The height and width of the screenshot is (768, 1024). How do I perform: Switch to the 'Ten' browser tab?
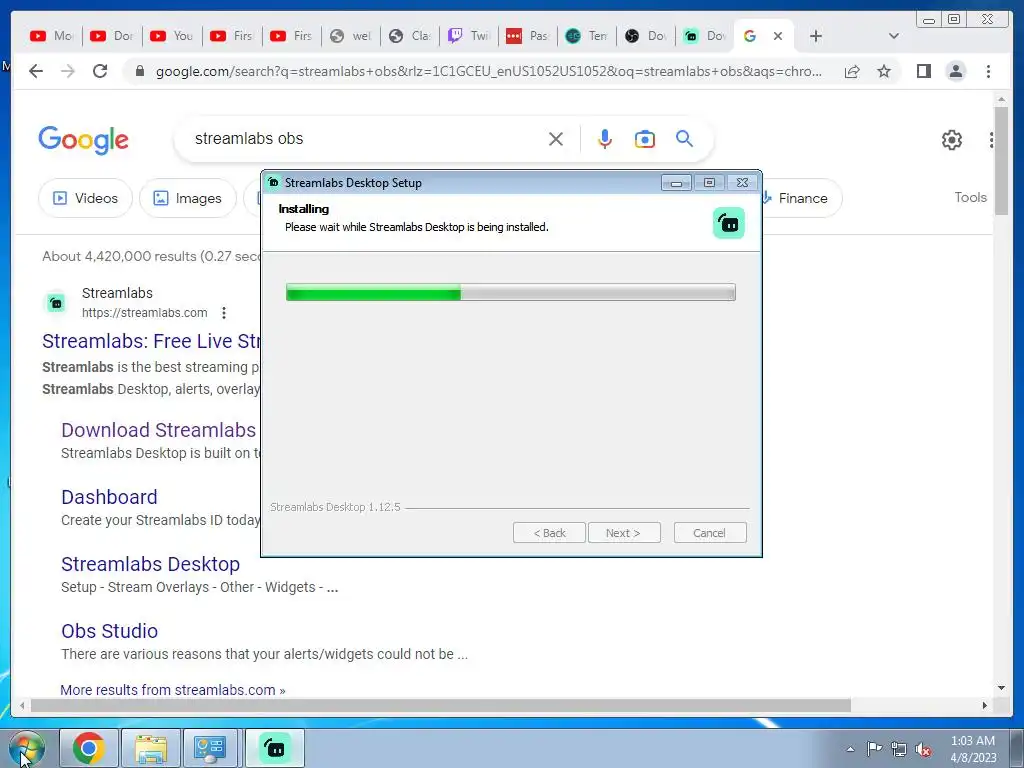pos(586,36)
